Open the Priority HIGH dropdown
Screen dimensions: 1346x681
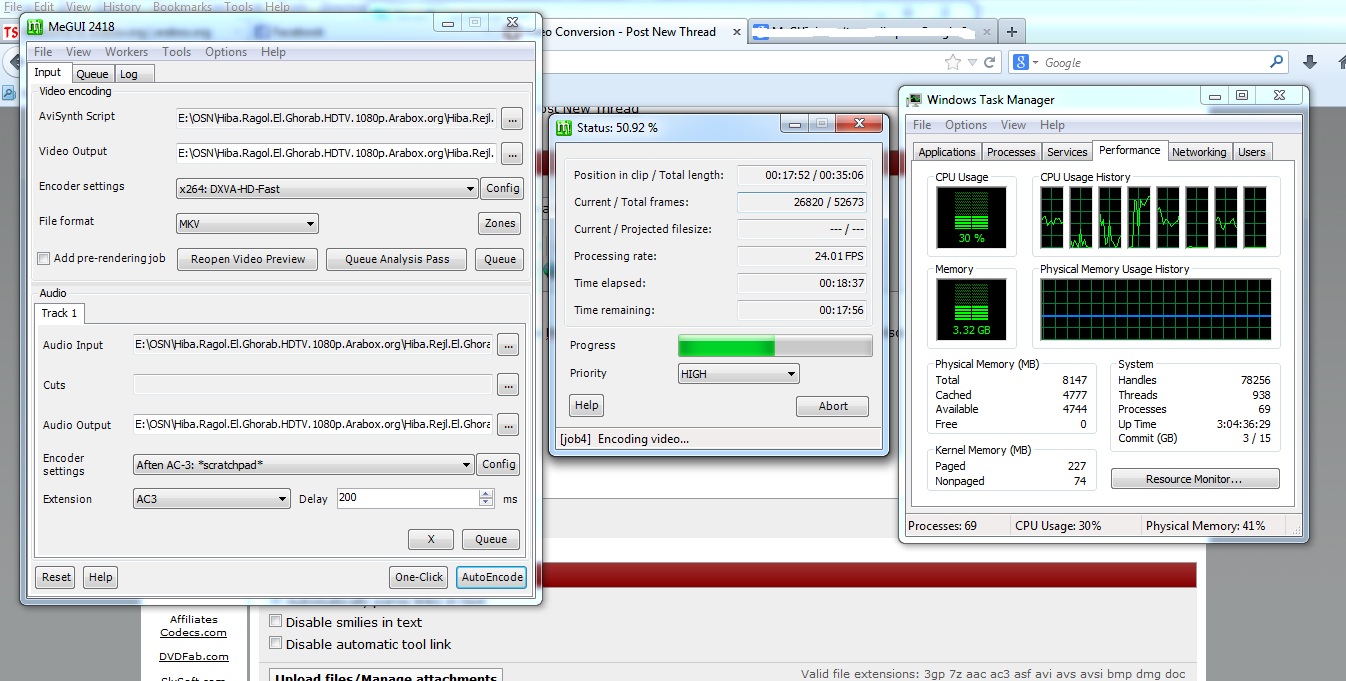[x=739, y=374]
